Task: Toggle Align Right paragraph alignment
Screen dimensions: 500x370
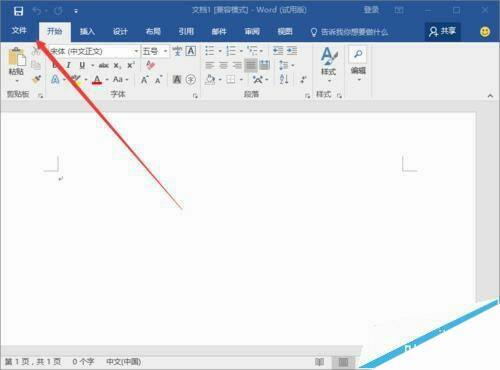Action: click(237, 65)
